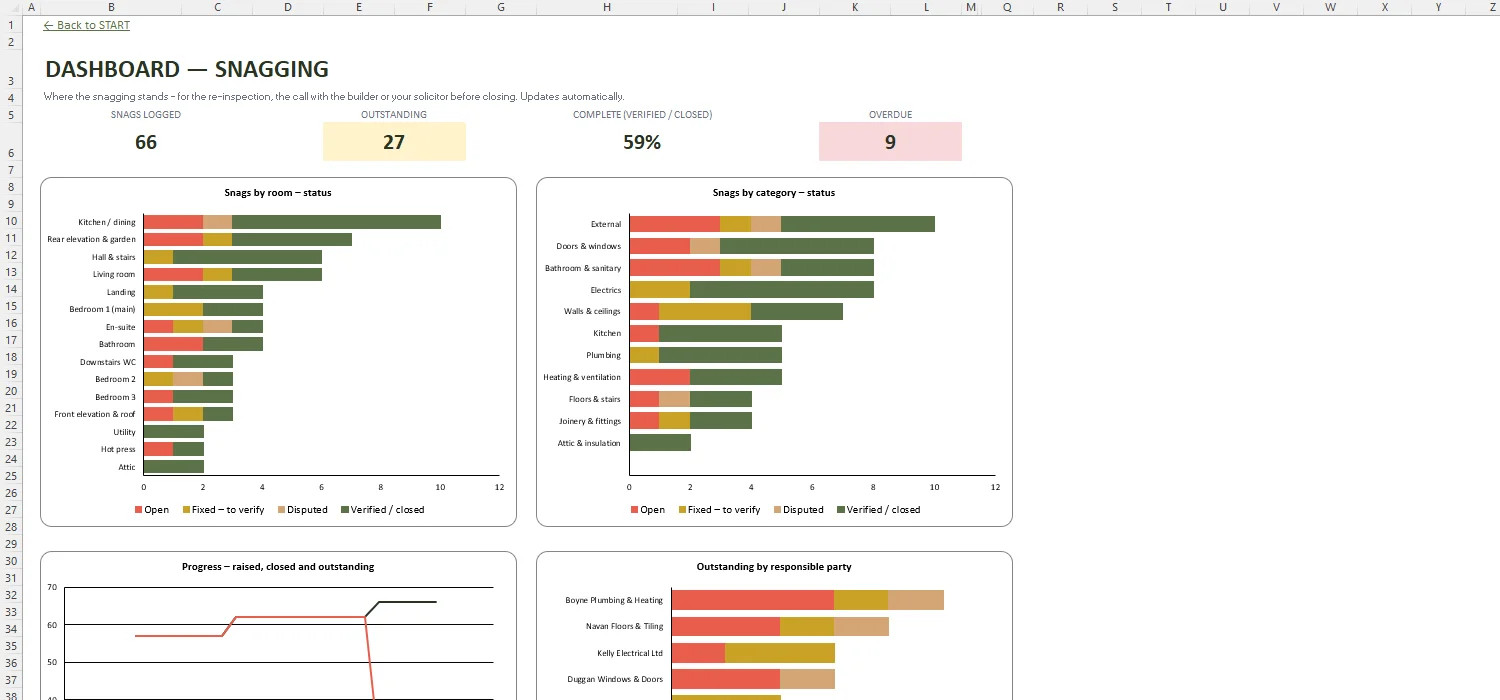
Task: Select the 'DASHBOARD — SNAGGING' heading
Action: tap(187, 69)
